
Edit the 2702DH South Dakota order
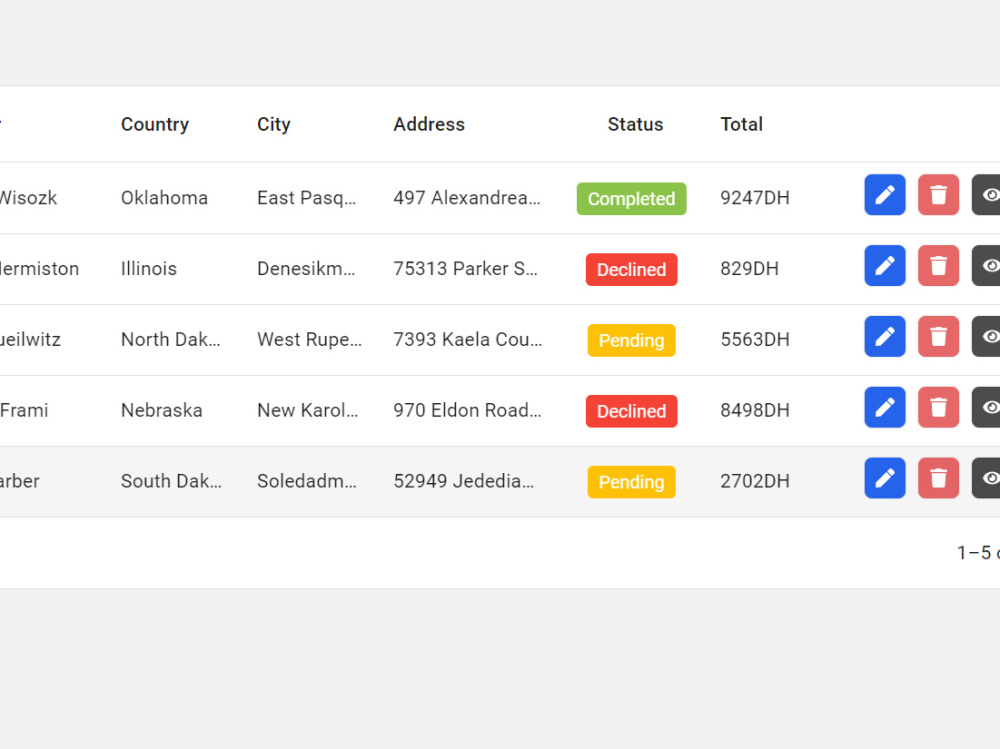[885, 478]
